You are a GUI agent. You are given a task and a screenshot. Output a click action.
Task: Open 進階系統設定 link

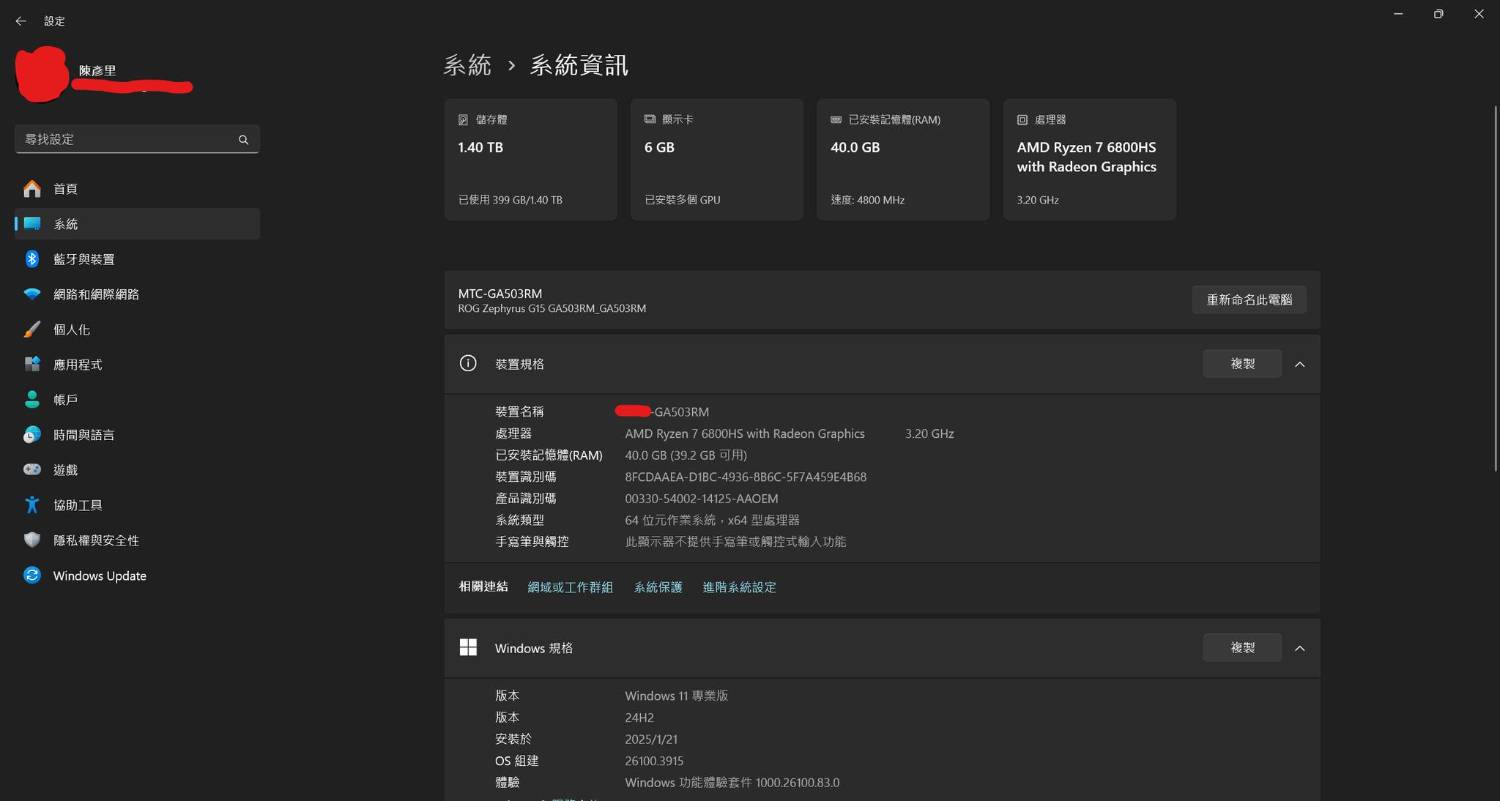739,587
